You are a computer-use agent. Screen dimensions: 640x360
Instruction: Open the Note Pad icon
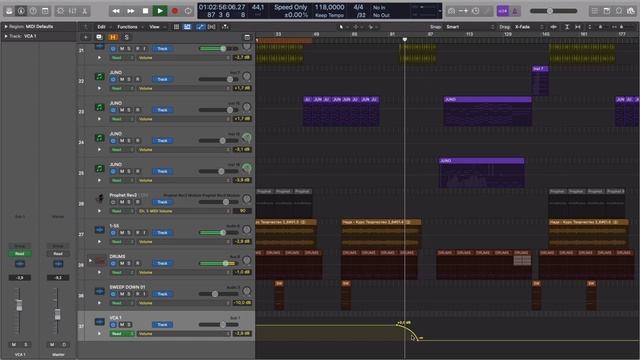tap(607, 11)
